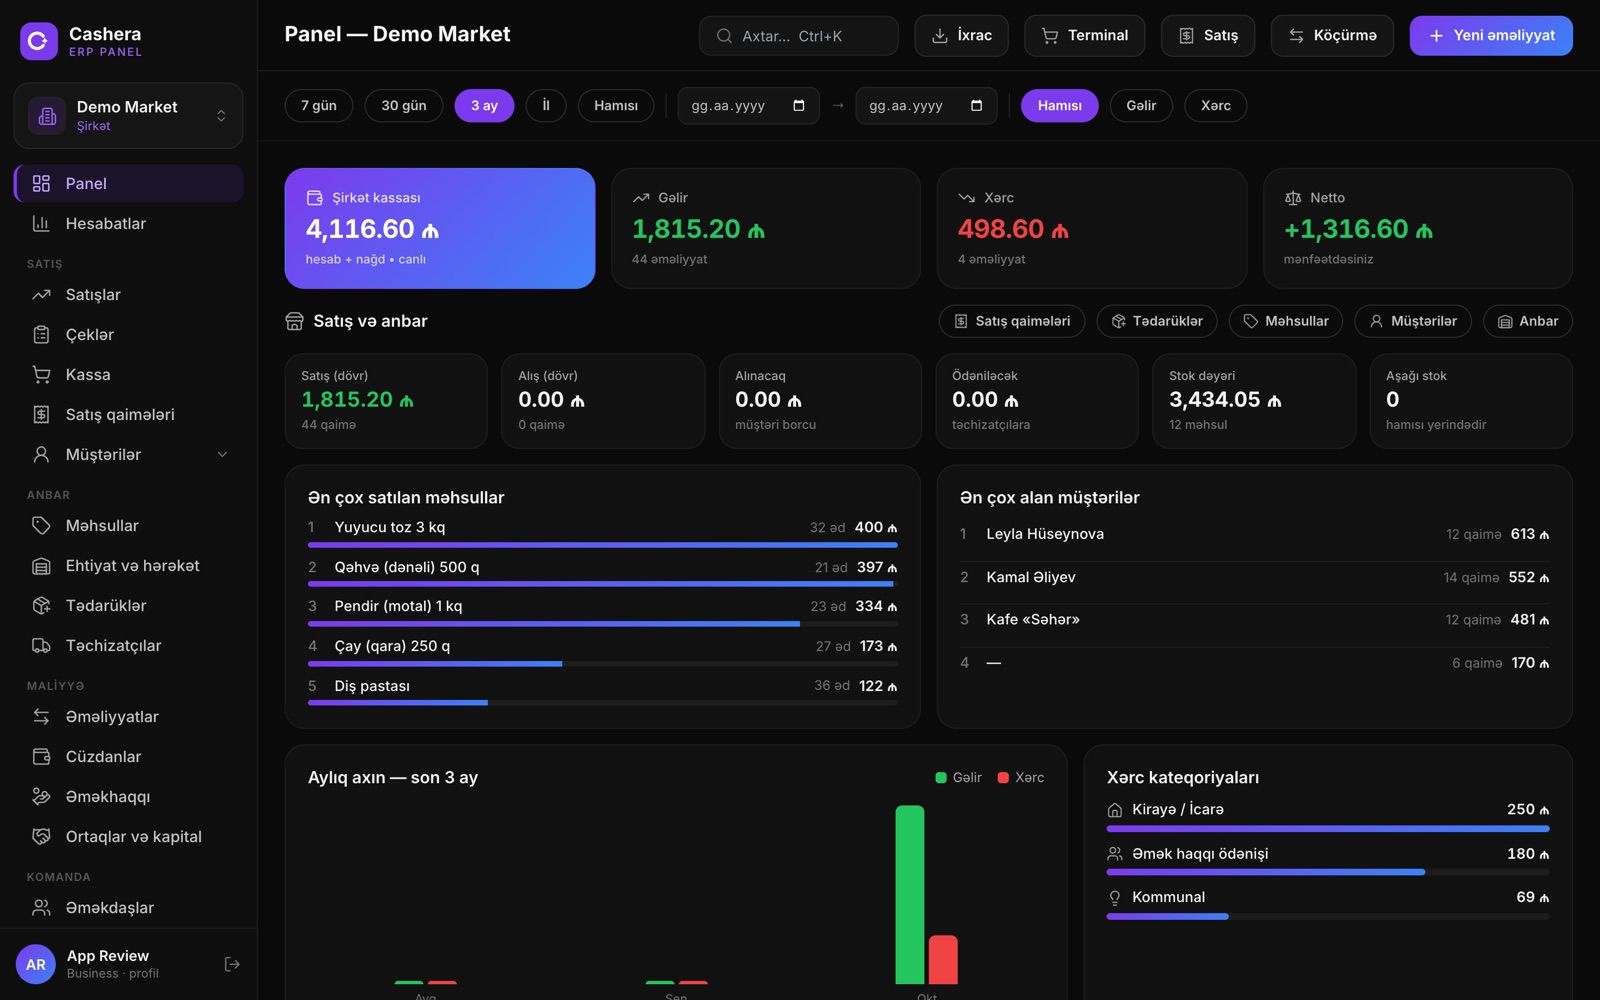Click the Ehtiyat və hərəkət warehouse icon
The height and width of the screenshot is (1000, 1600).
point(41,565)
